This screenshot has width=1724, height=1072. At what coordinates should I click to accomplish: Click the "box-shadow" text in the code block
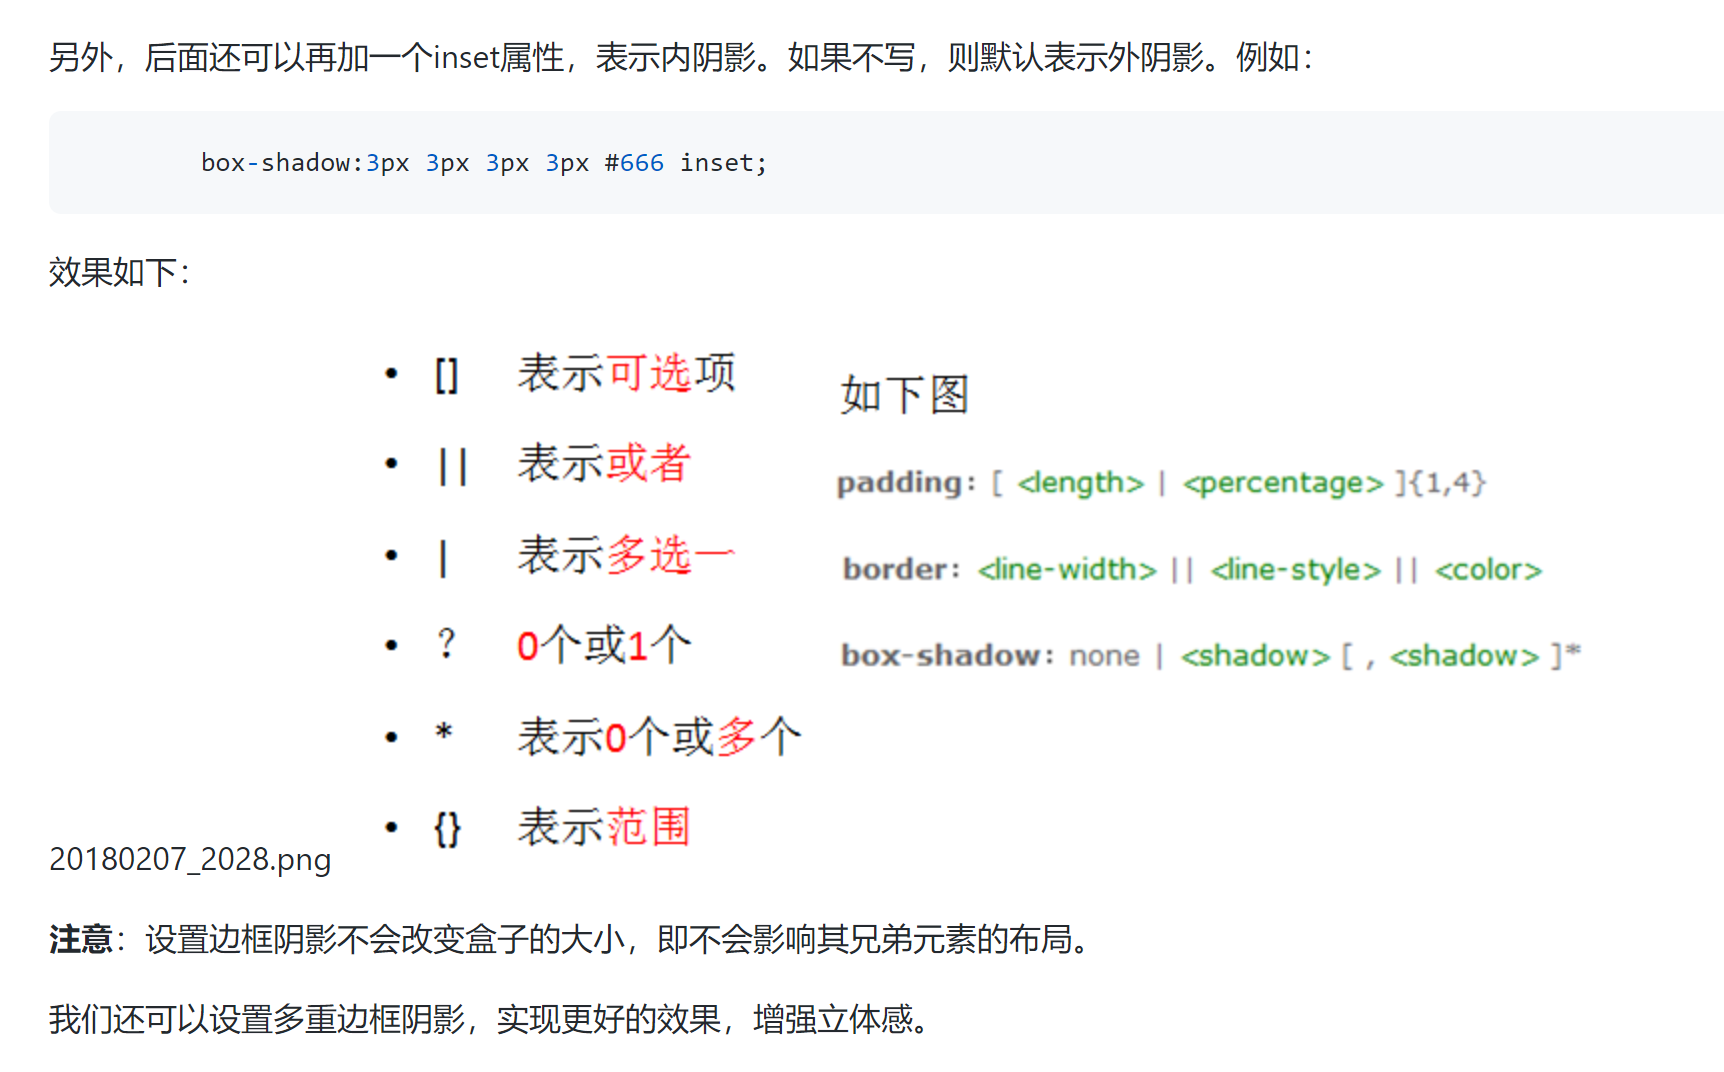pos(277,162)
